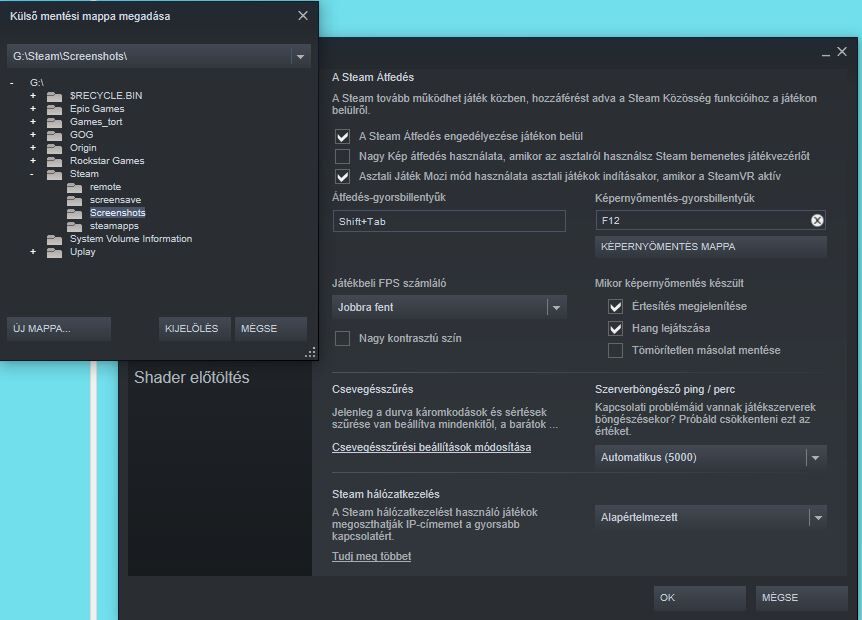This screenshot has height=620, width=862.
Task: Expand the Rockstar Games tree node
Action: [33, 160]
